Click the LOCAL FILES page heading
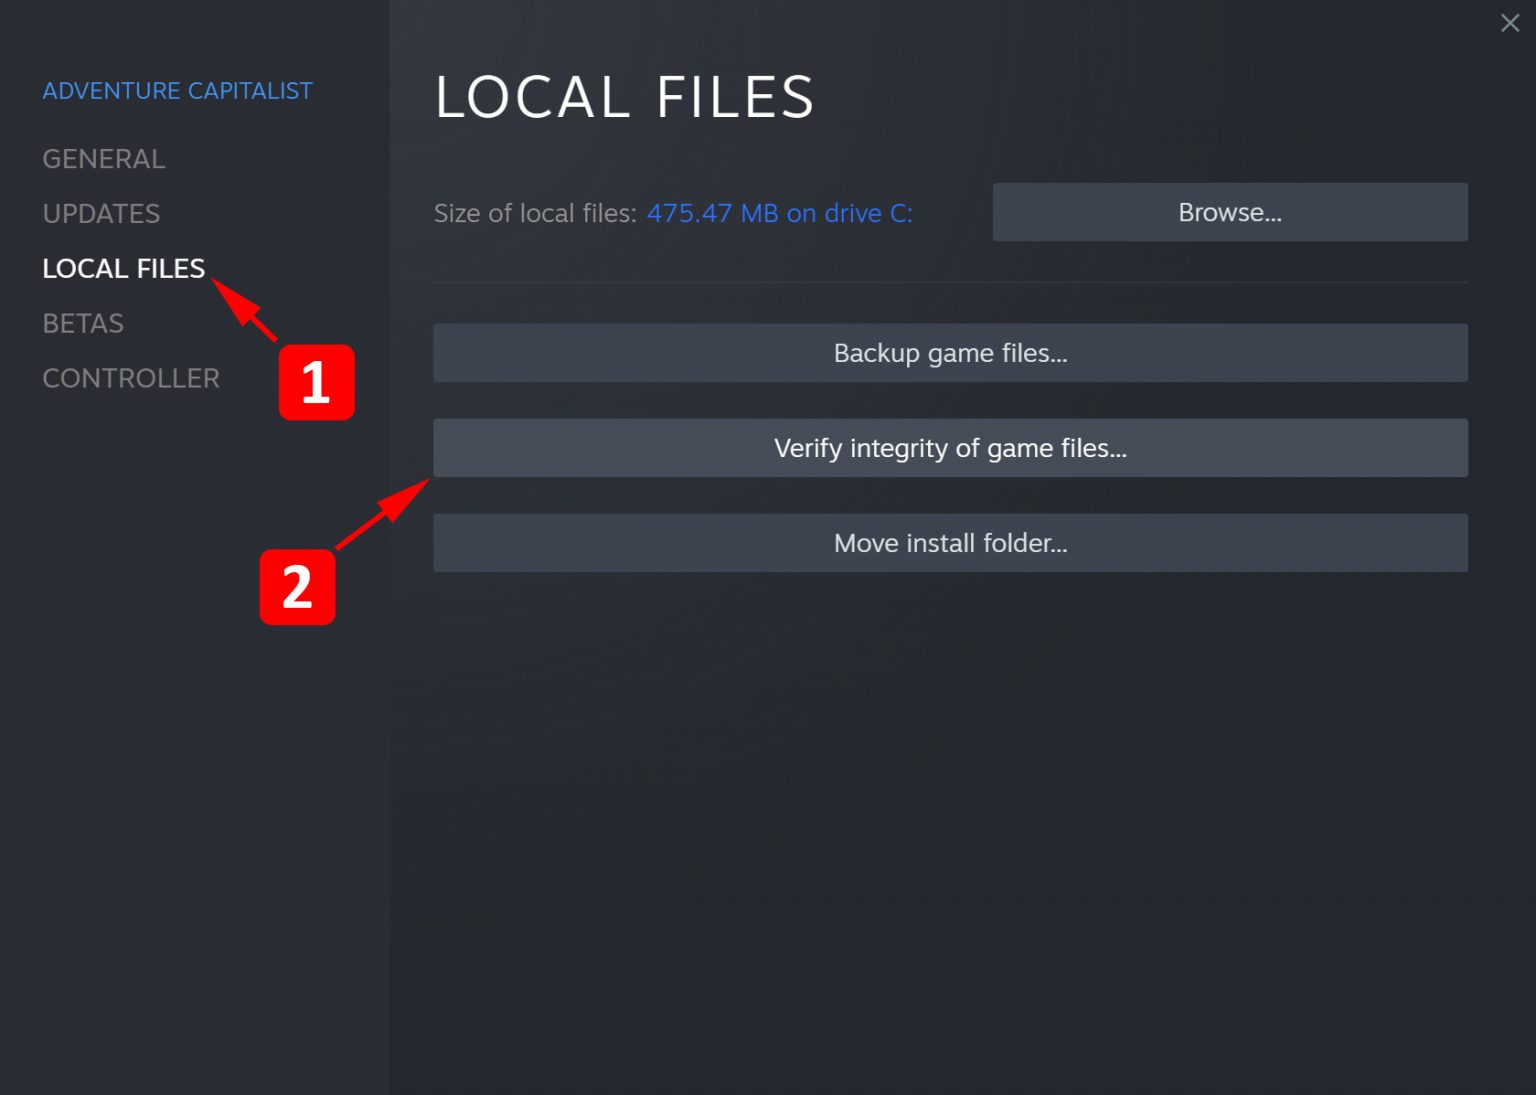The height and width of the screenshot is (1095, 1536). click(623, 97)
